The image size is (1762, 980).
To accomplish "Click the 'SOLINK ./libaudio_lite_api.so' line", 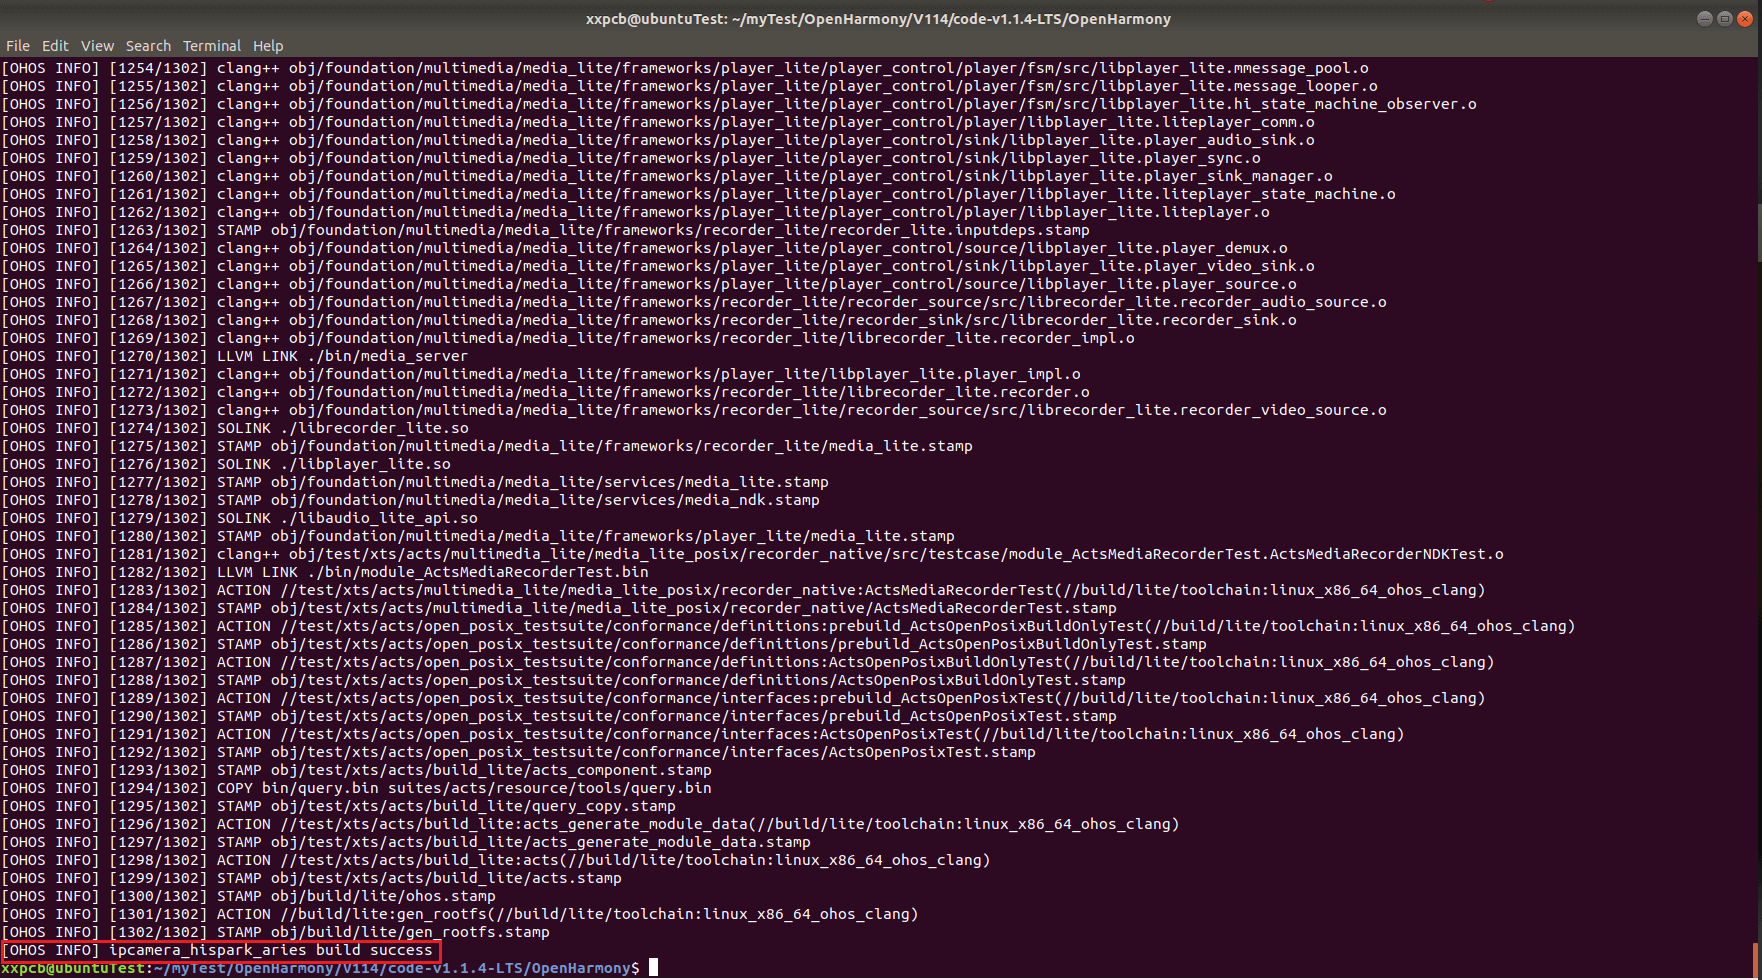I will click(347, 518).
